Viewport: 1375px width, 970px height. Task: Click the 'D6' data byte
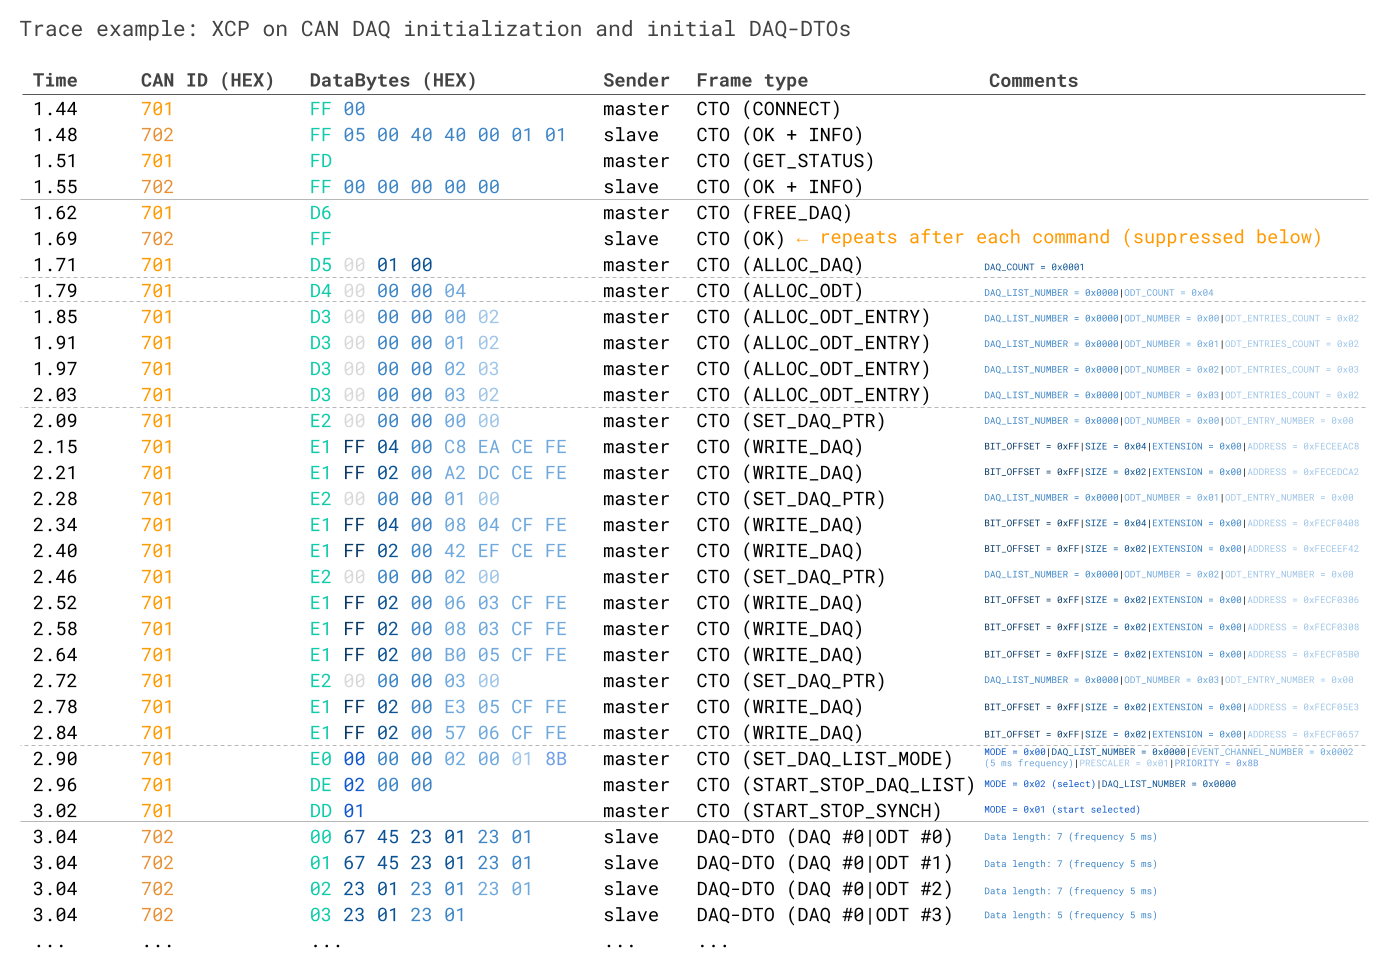click(x=321, y=213)
